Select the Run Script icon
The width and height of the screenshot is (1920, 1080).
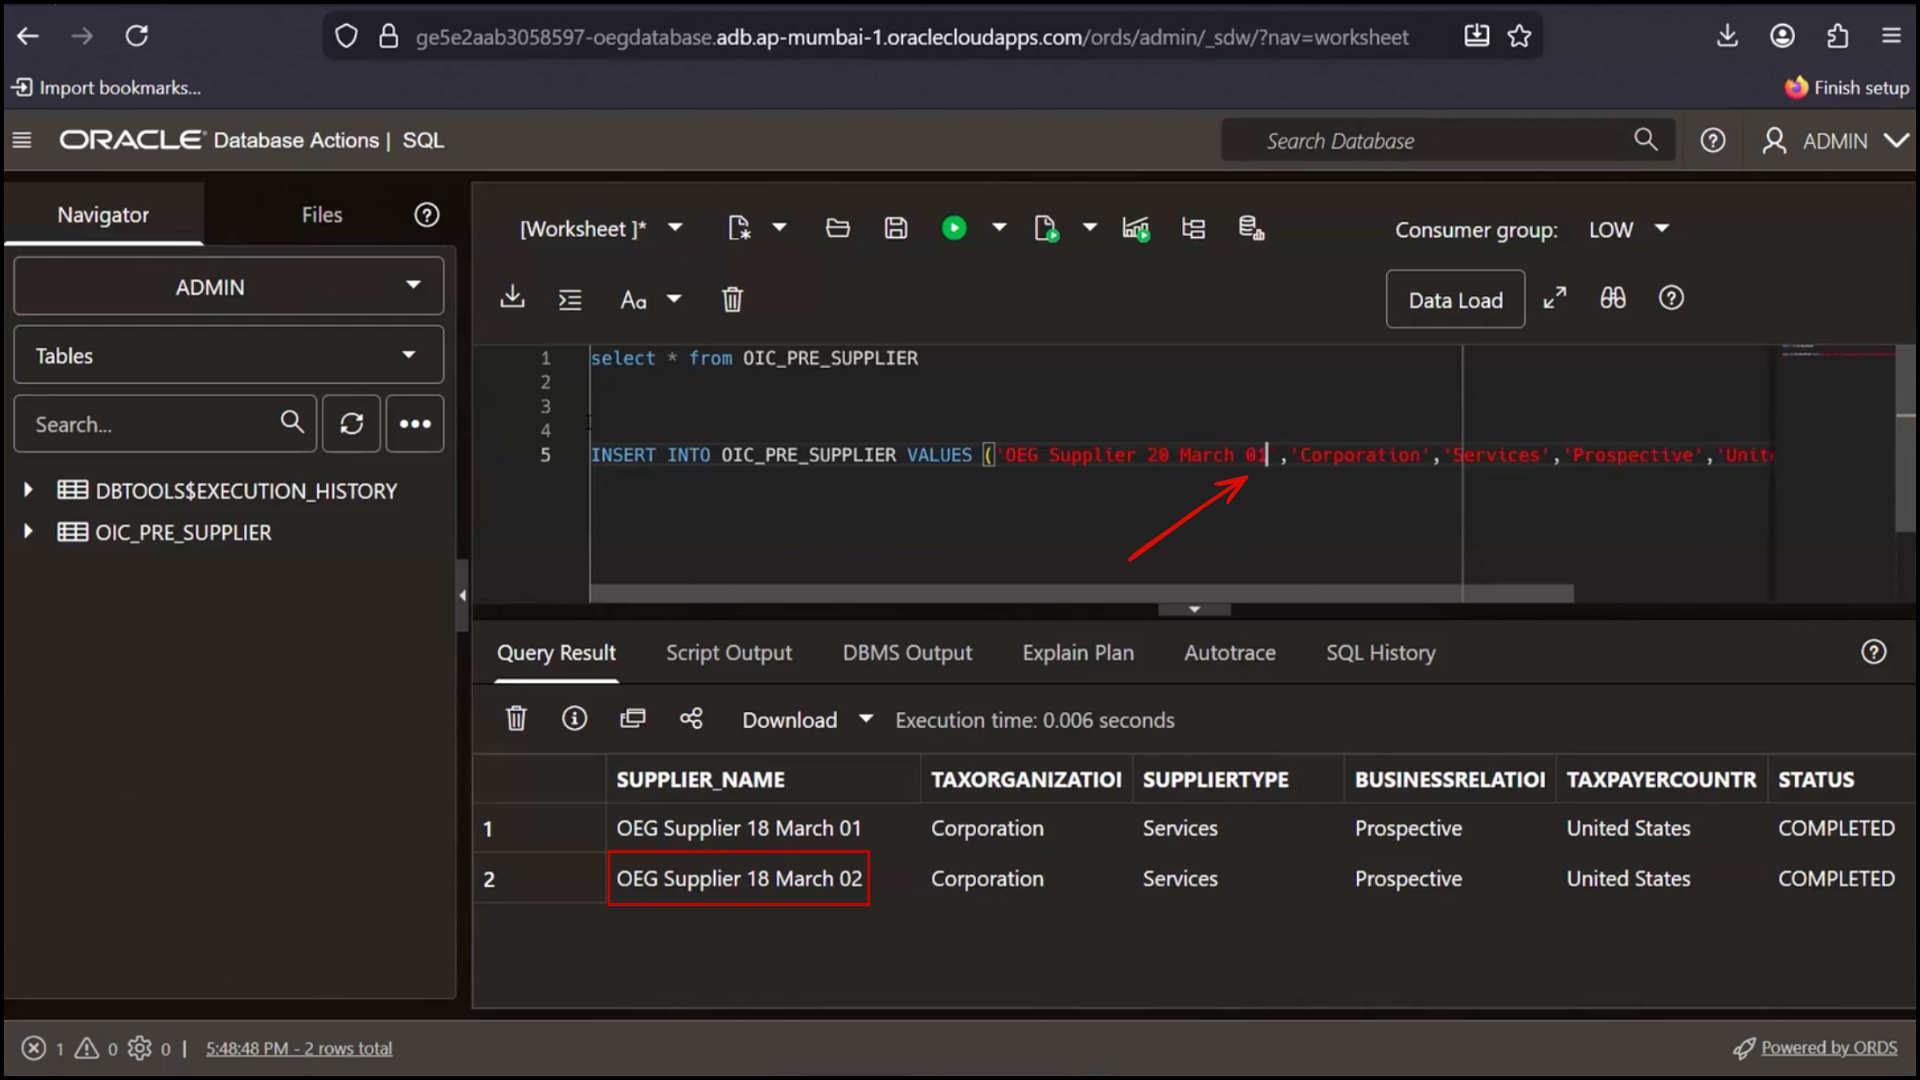[x=1048, y=228]
